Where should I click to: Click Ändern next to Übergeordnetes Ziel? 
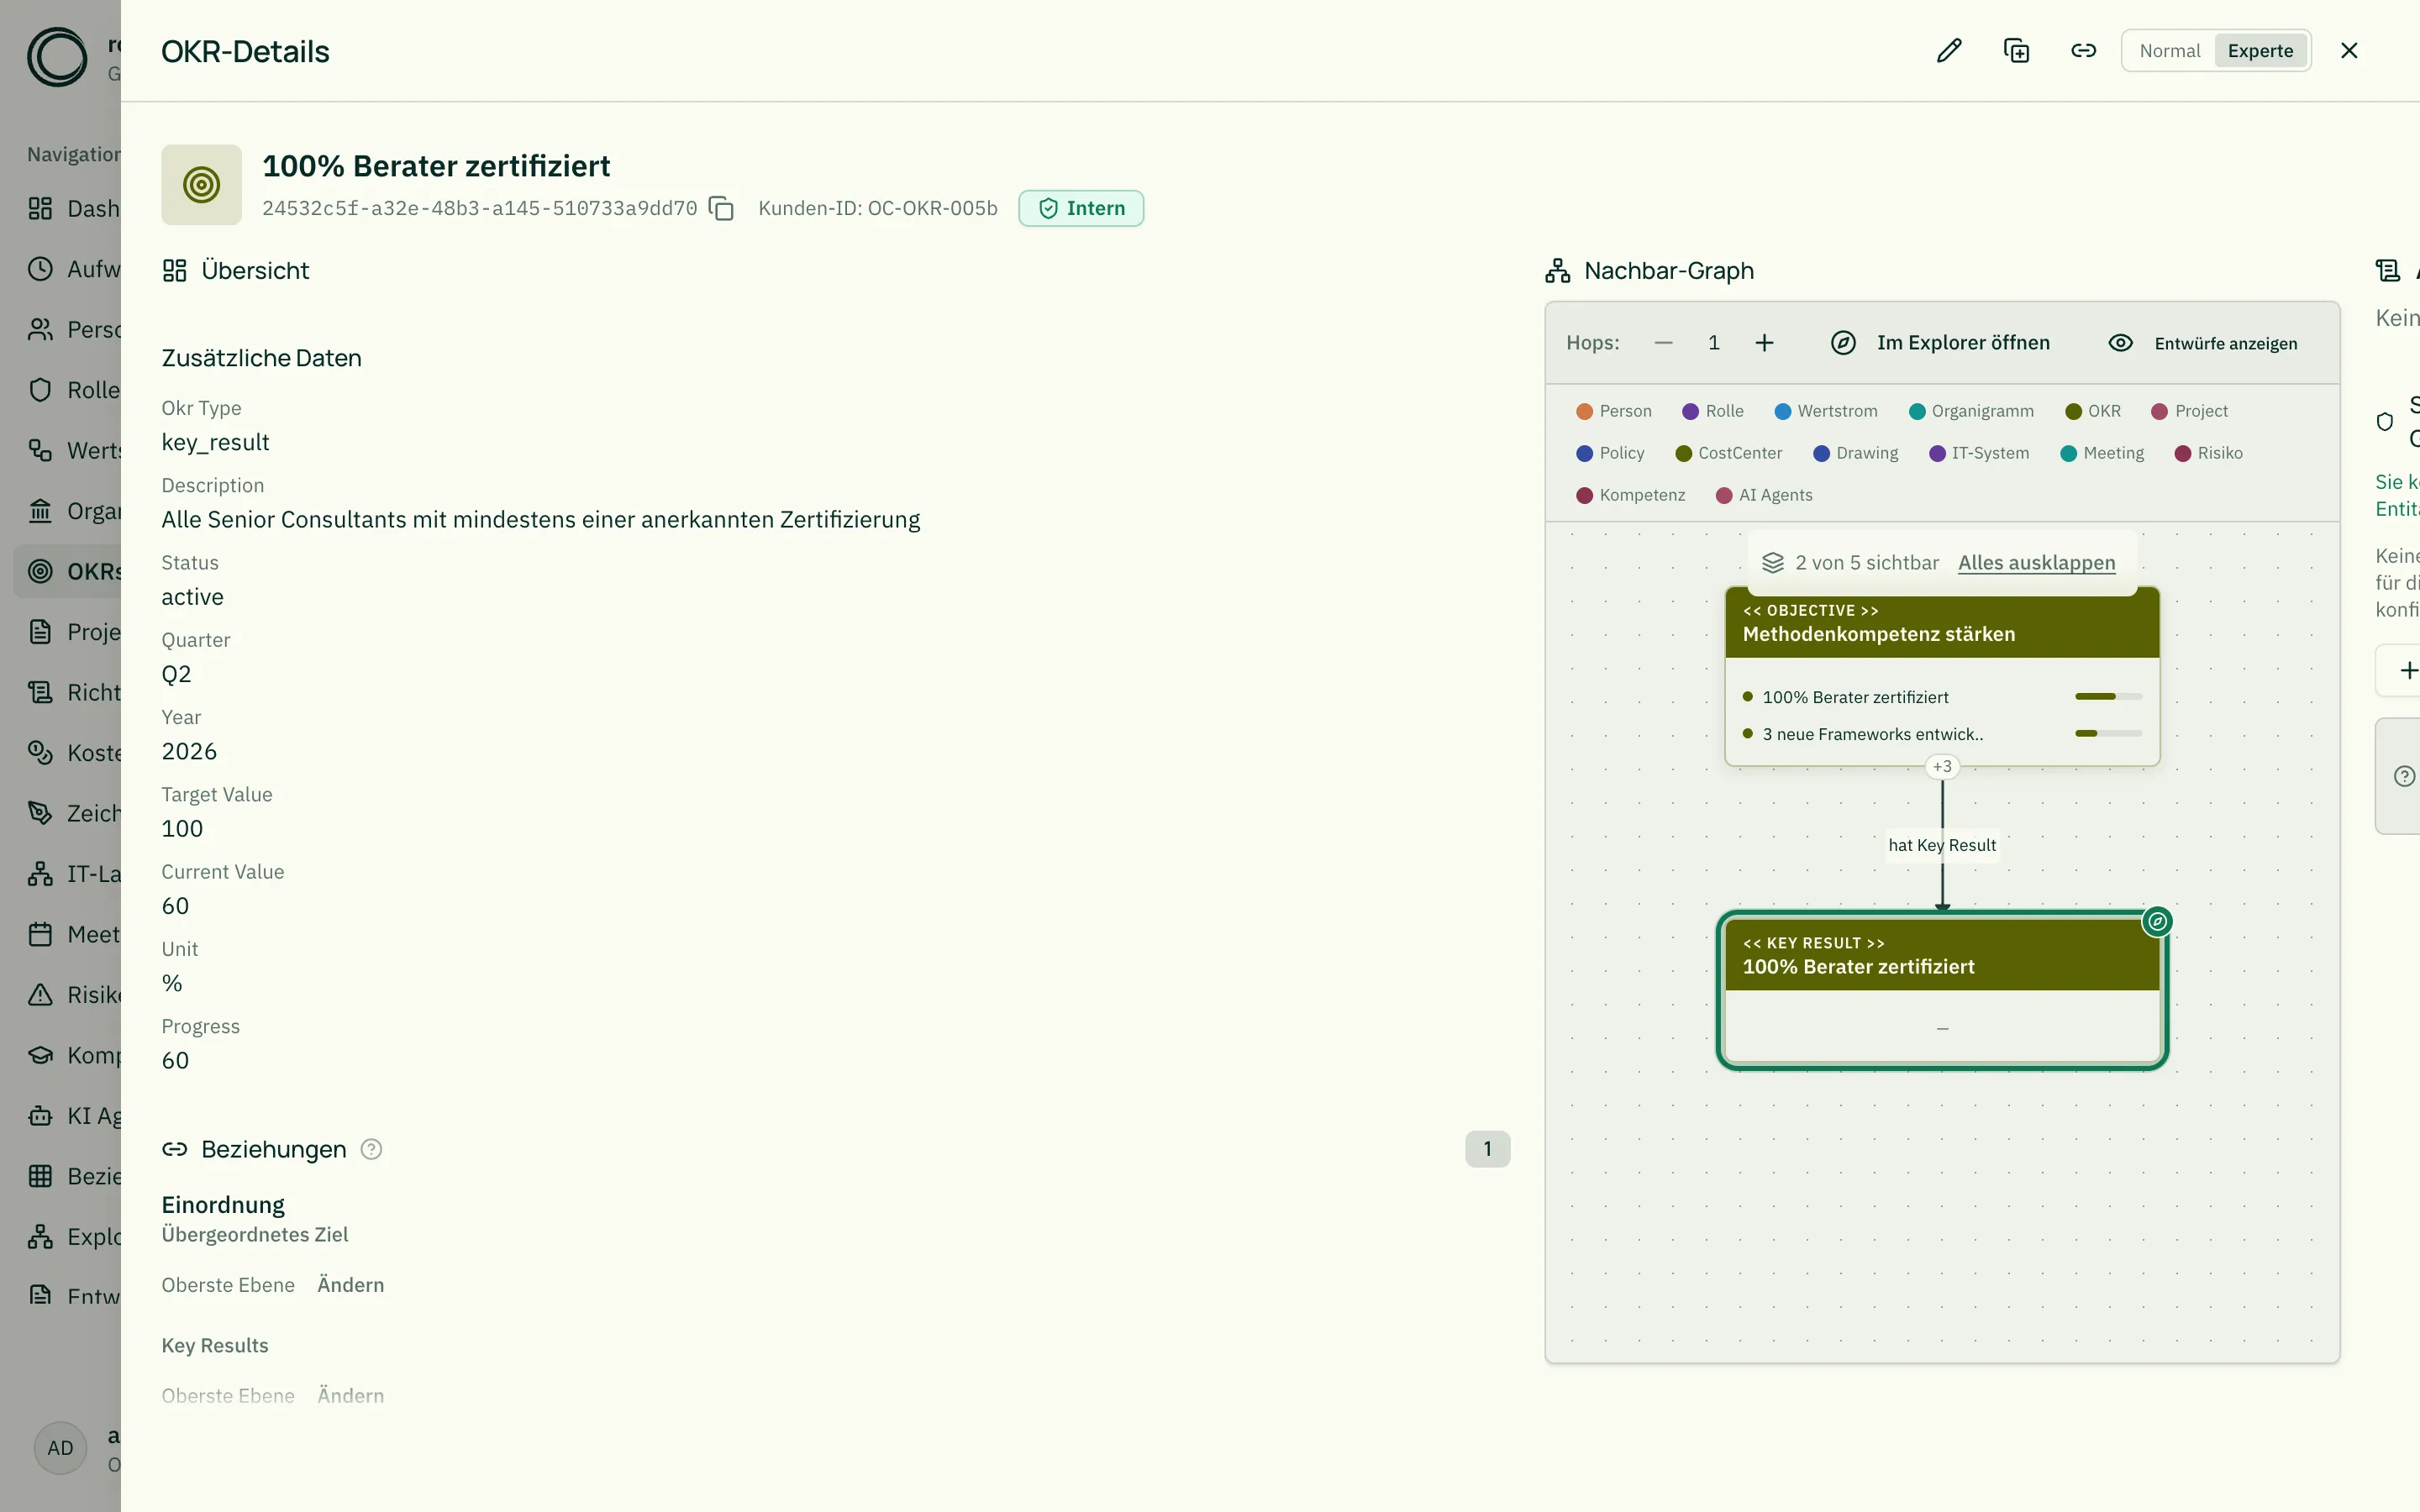pos(350,1285)
